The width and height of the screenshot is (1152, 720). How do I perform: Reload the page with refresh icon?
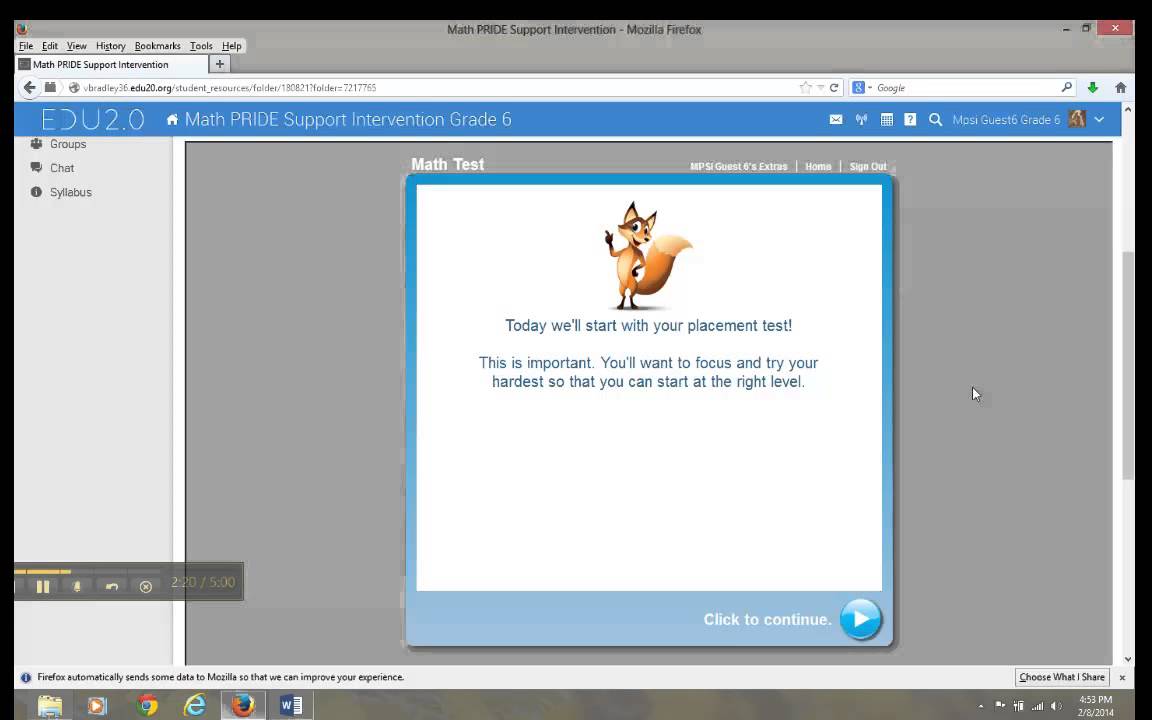pos(834,87)
